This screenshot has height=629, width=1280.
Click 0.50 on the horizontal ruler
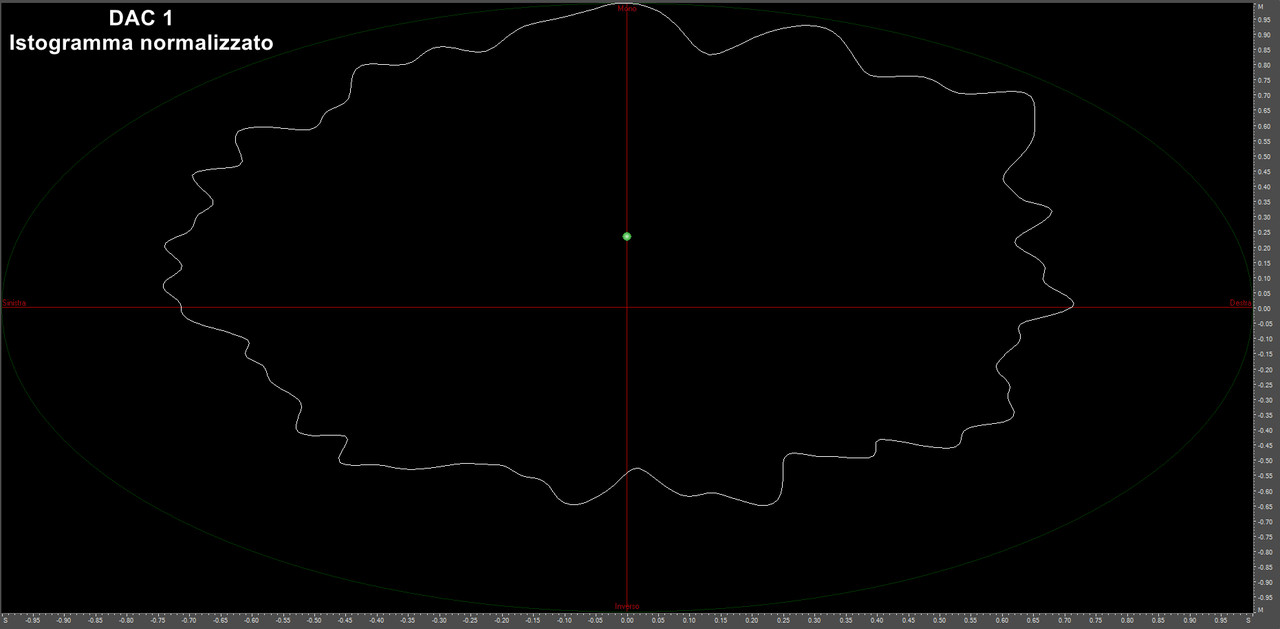(x=940, y=621)
